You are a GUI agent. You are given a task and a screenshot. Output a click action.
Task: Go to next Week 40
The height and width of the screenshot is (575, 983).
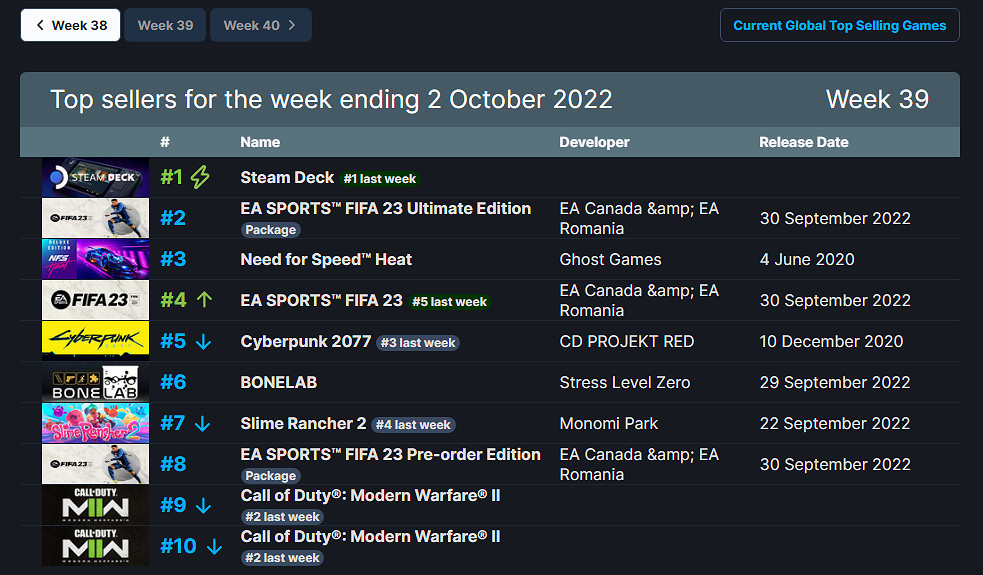[260, 25]
